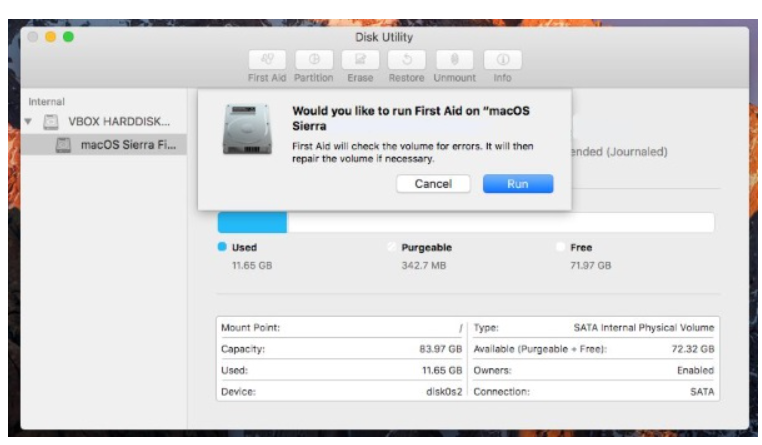Select the Erase toolbar icon
This screenshot has width=762, height=445.
[x=360, y=60]
